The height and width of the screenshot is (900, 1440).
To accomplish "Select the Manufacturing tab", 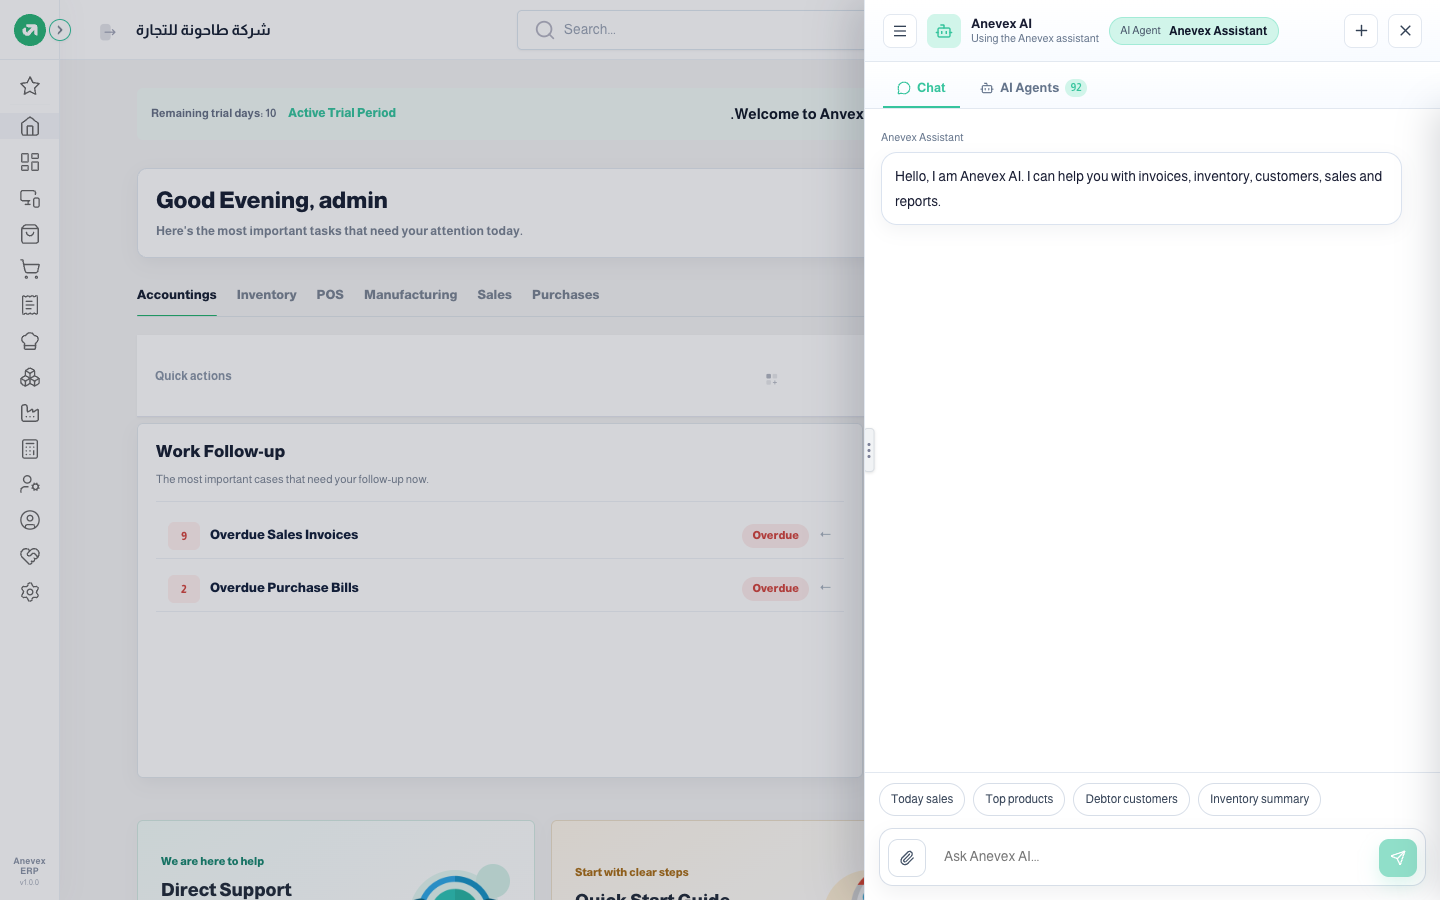I will tap(411, 295).
